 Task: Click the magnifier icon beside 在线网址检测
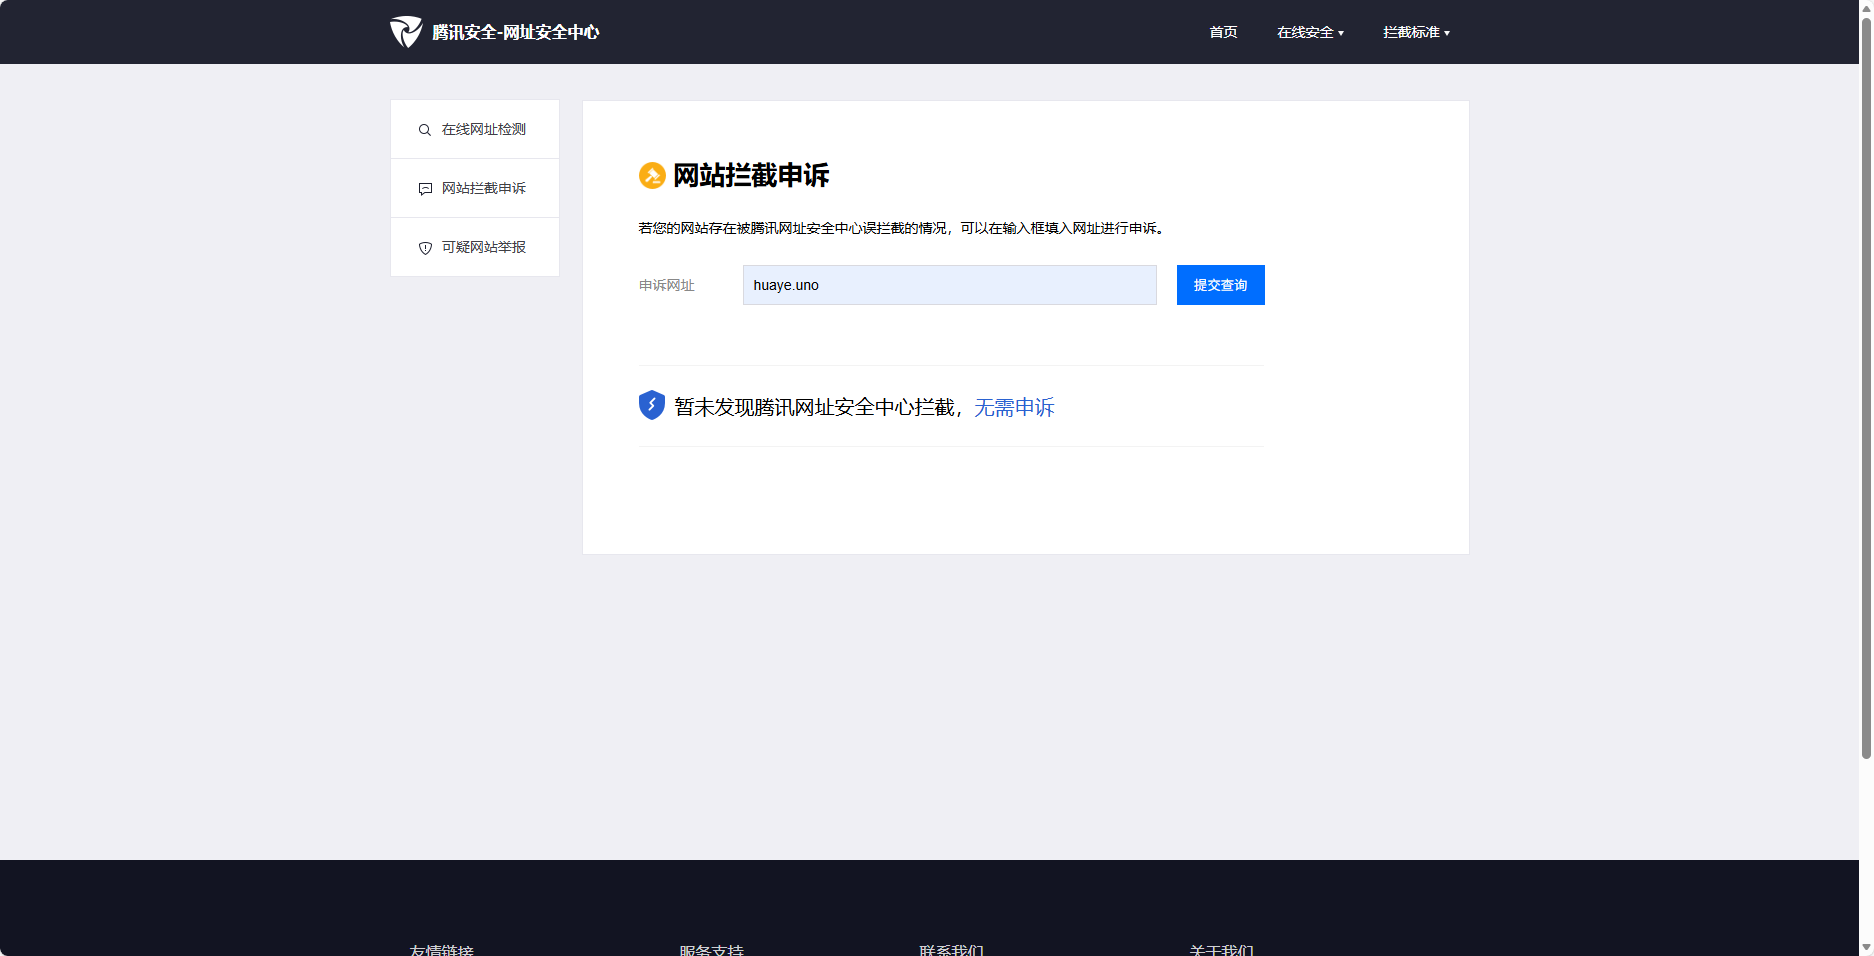[x=425, y=130]
